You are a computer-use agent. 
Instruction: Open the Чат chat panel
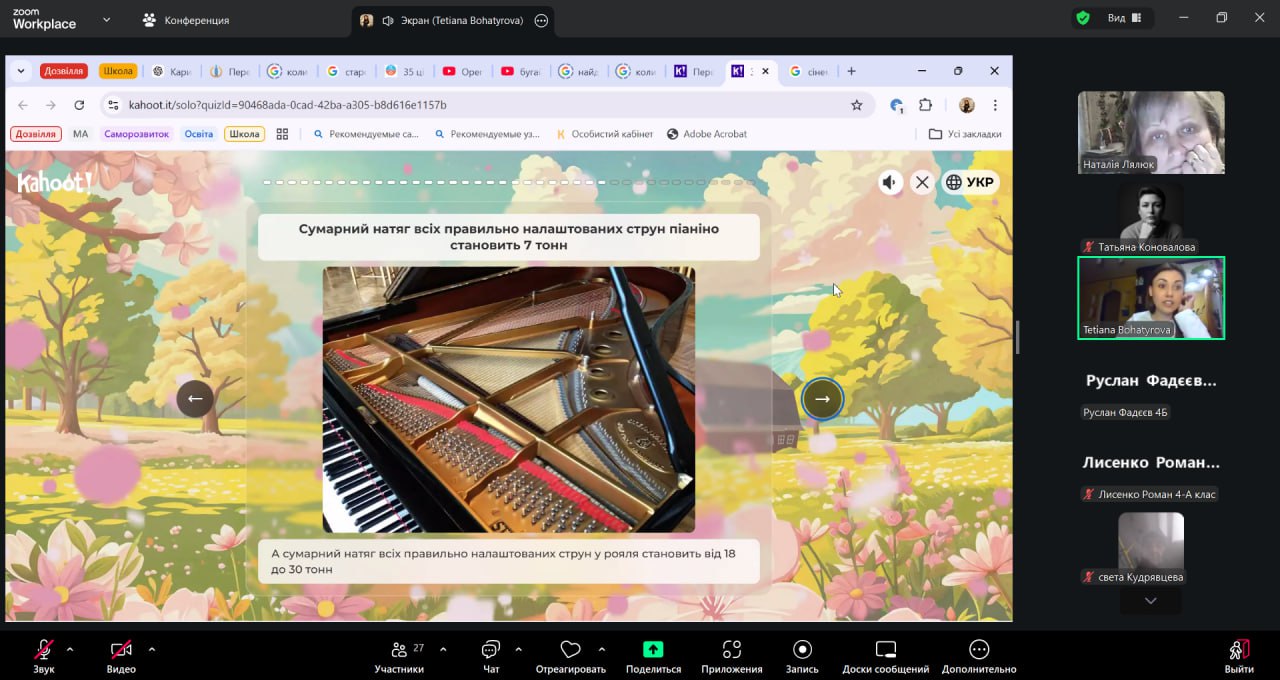490,650
